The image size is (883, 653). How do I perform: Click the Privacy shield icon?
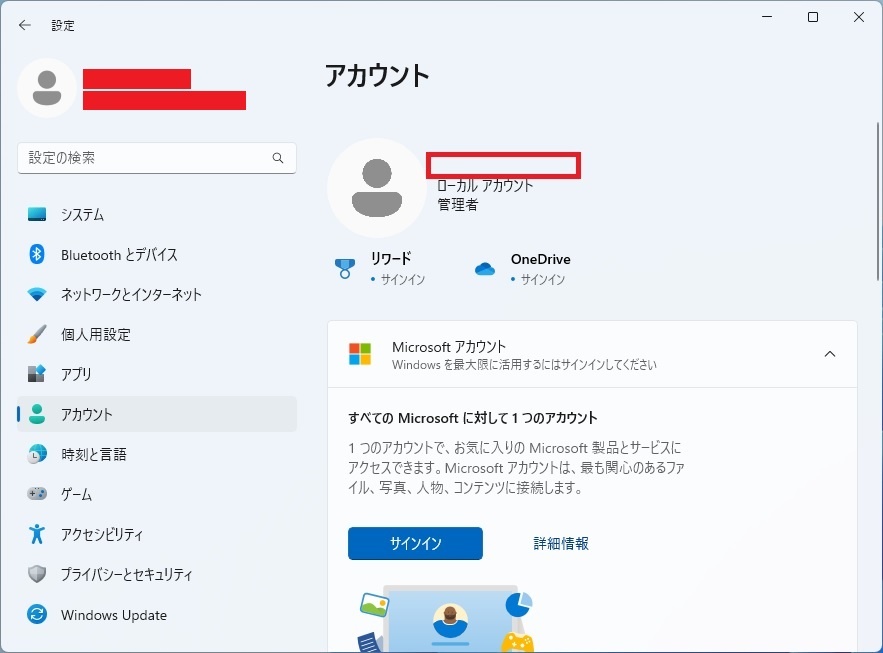tap(37, 574)
